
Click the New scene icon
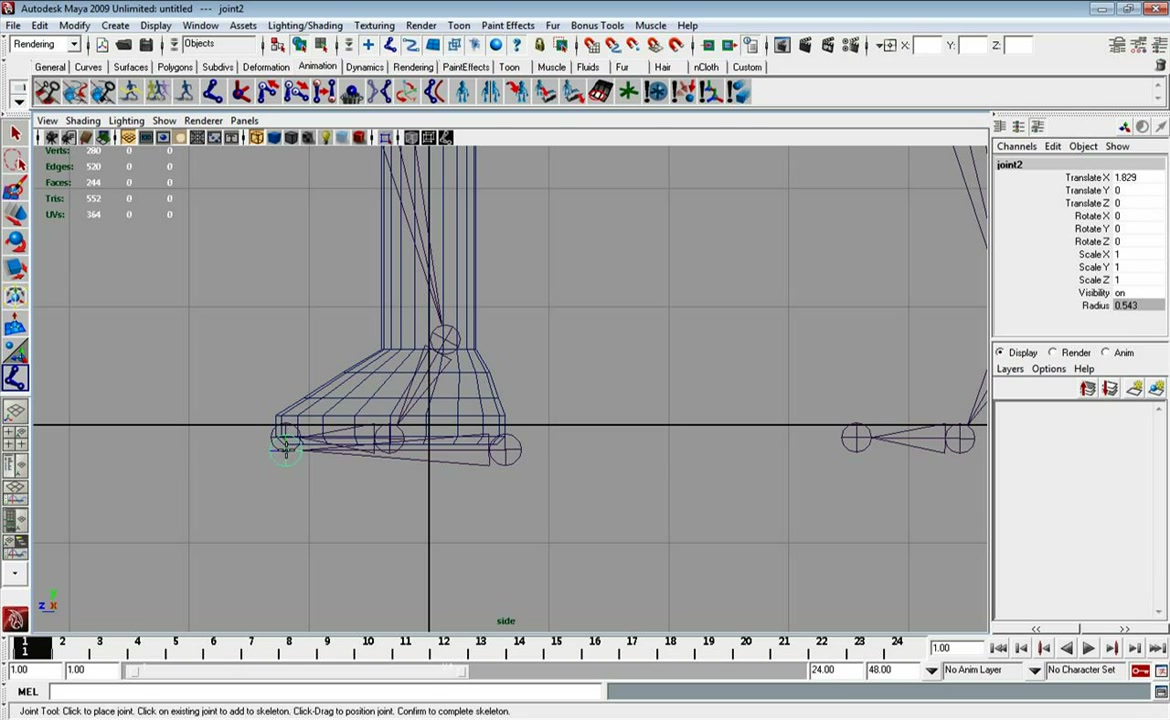(102, 46)
